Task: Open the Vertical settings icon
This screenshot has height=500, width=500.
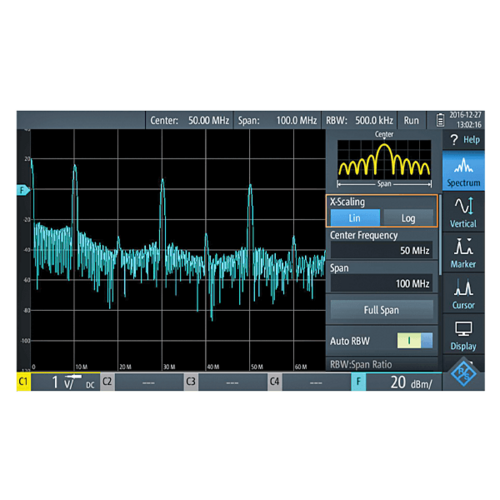Action: [464, 212]
